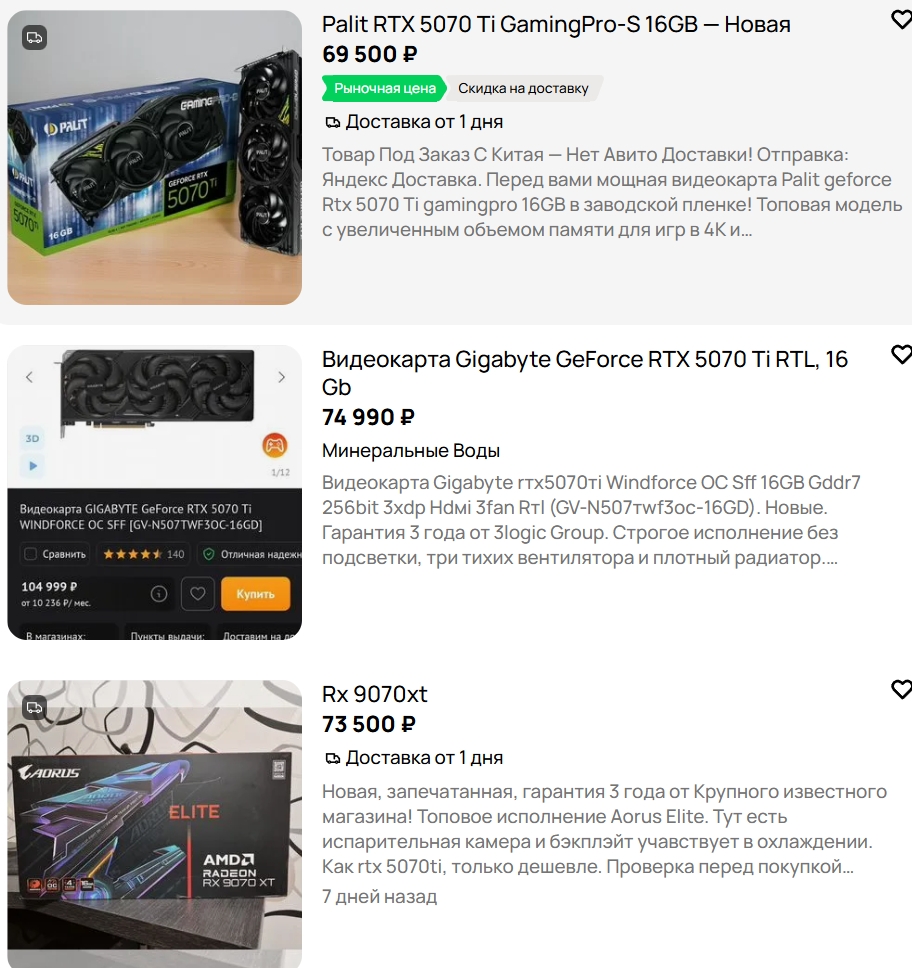The image size is (912, 968).
Task: Click the 3D view icon in Gigabyte image
Action: (x=33, y=438)
